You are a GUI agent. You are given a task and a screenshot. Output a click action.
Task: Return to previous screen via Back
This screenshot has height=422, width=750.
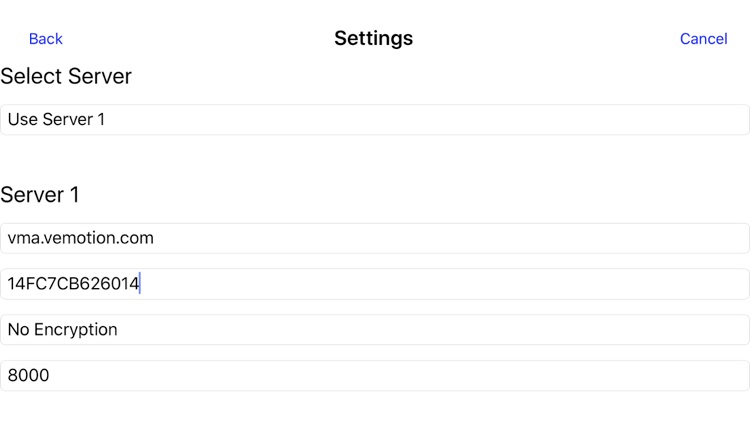click(x=46, y=39)
